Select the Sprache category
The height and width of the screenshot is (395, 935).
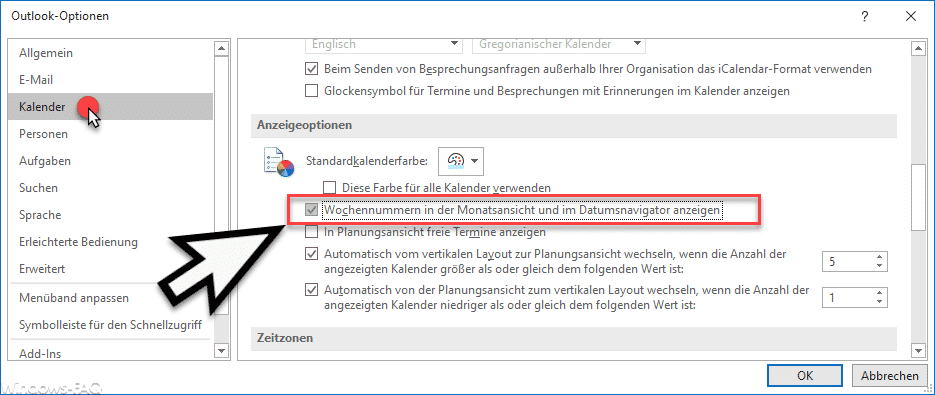click(110, 215)
